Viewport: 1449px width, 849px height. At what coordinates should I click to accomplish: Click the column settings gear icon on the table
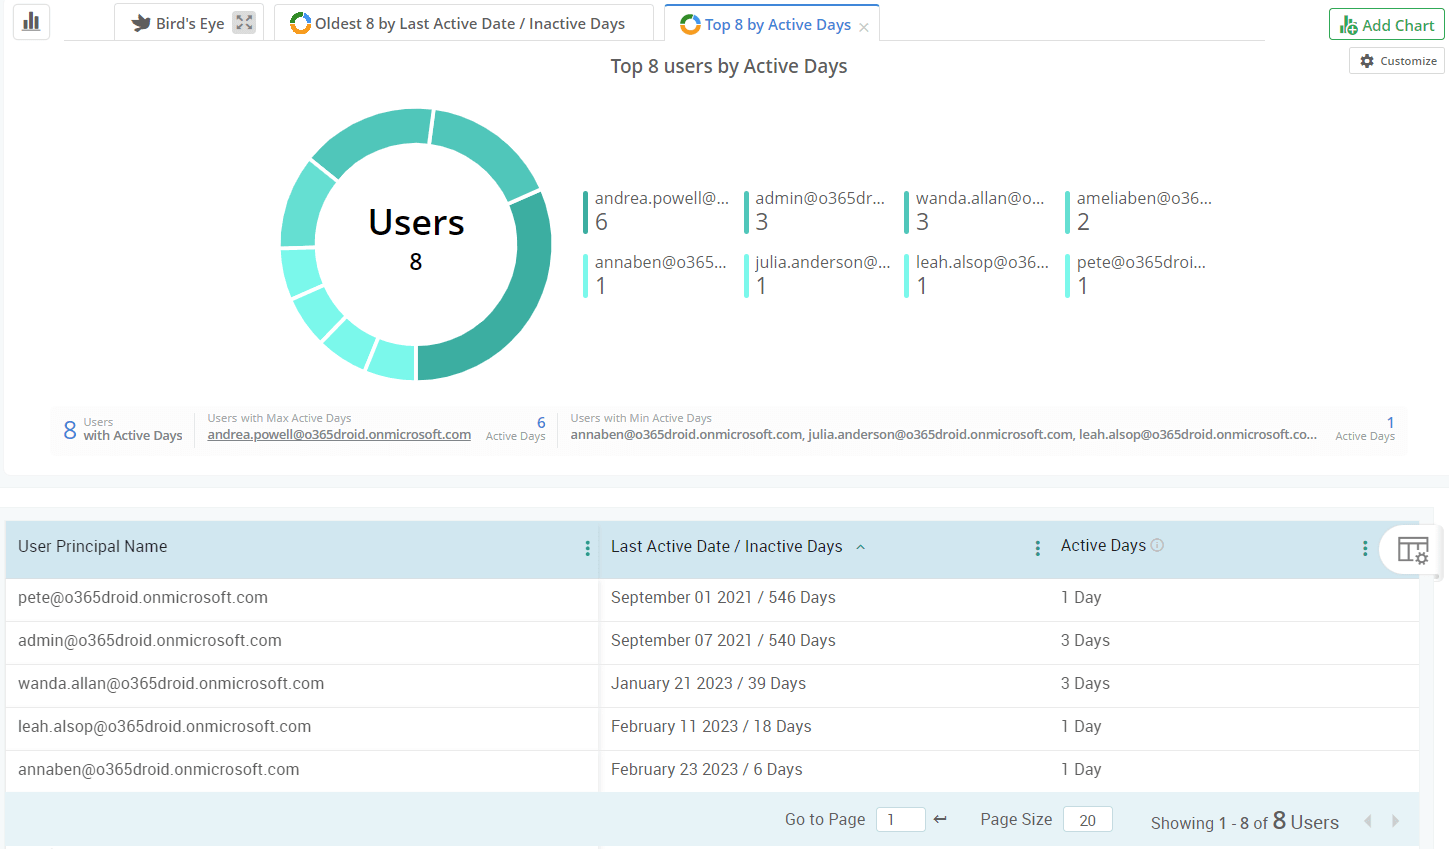point(1412,549)
